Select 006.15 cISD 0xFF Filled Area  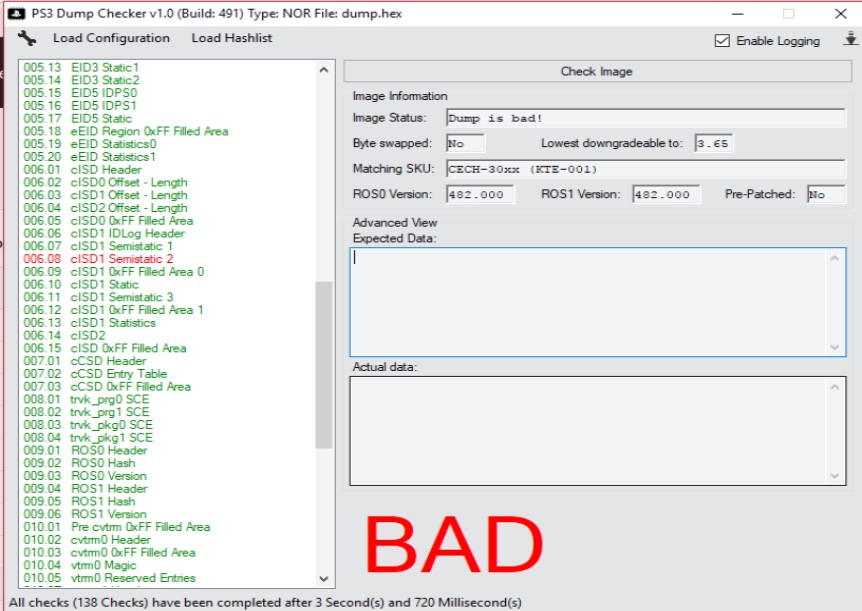click(105, 348)
